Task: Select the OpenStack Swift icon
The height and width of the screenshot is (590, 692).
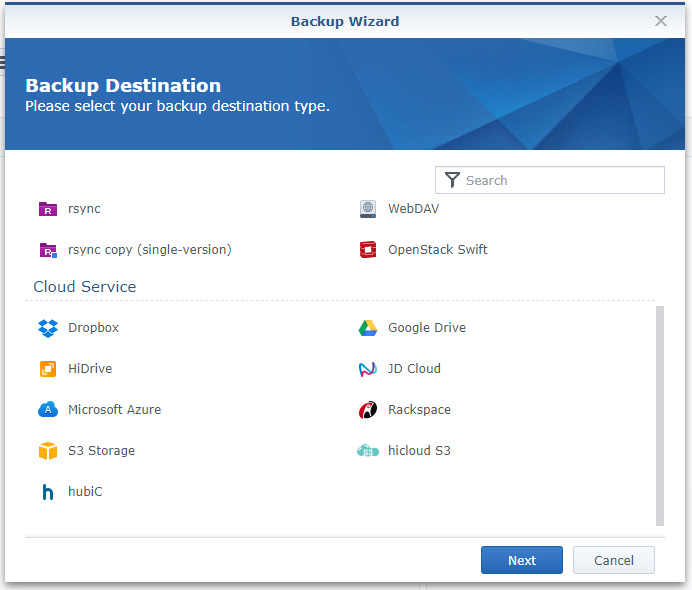Action: tap(368, 250)
